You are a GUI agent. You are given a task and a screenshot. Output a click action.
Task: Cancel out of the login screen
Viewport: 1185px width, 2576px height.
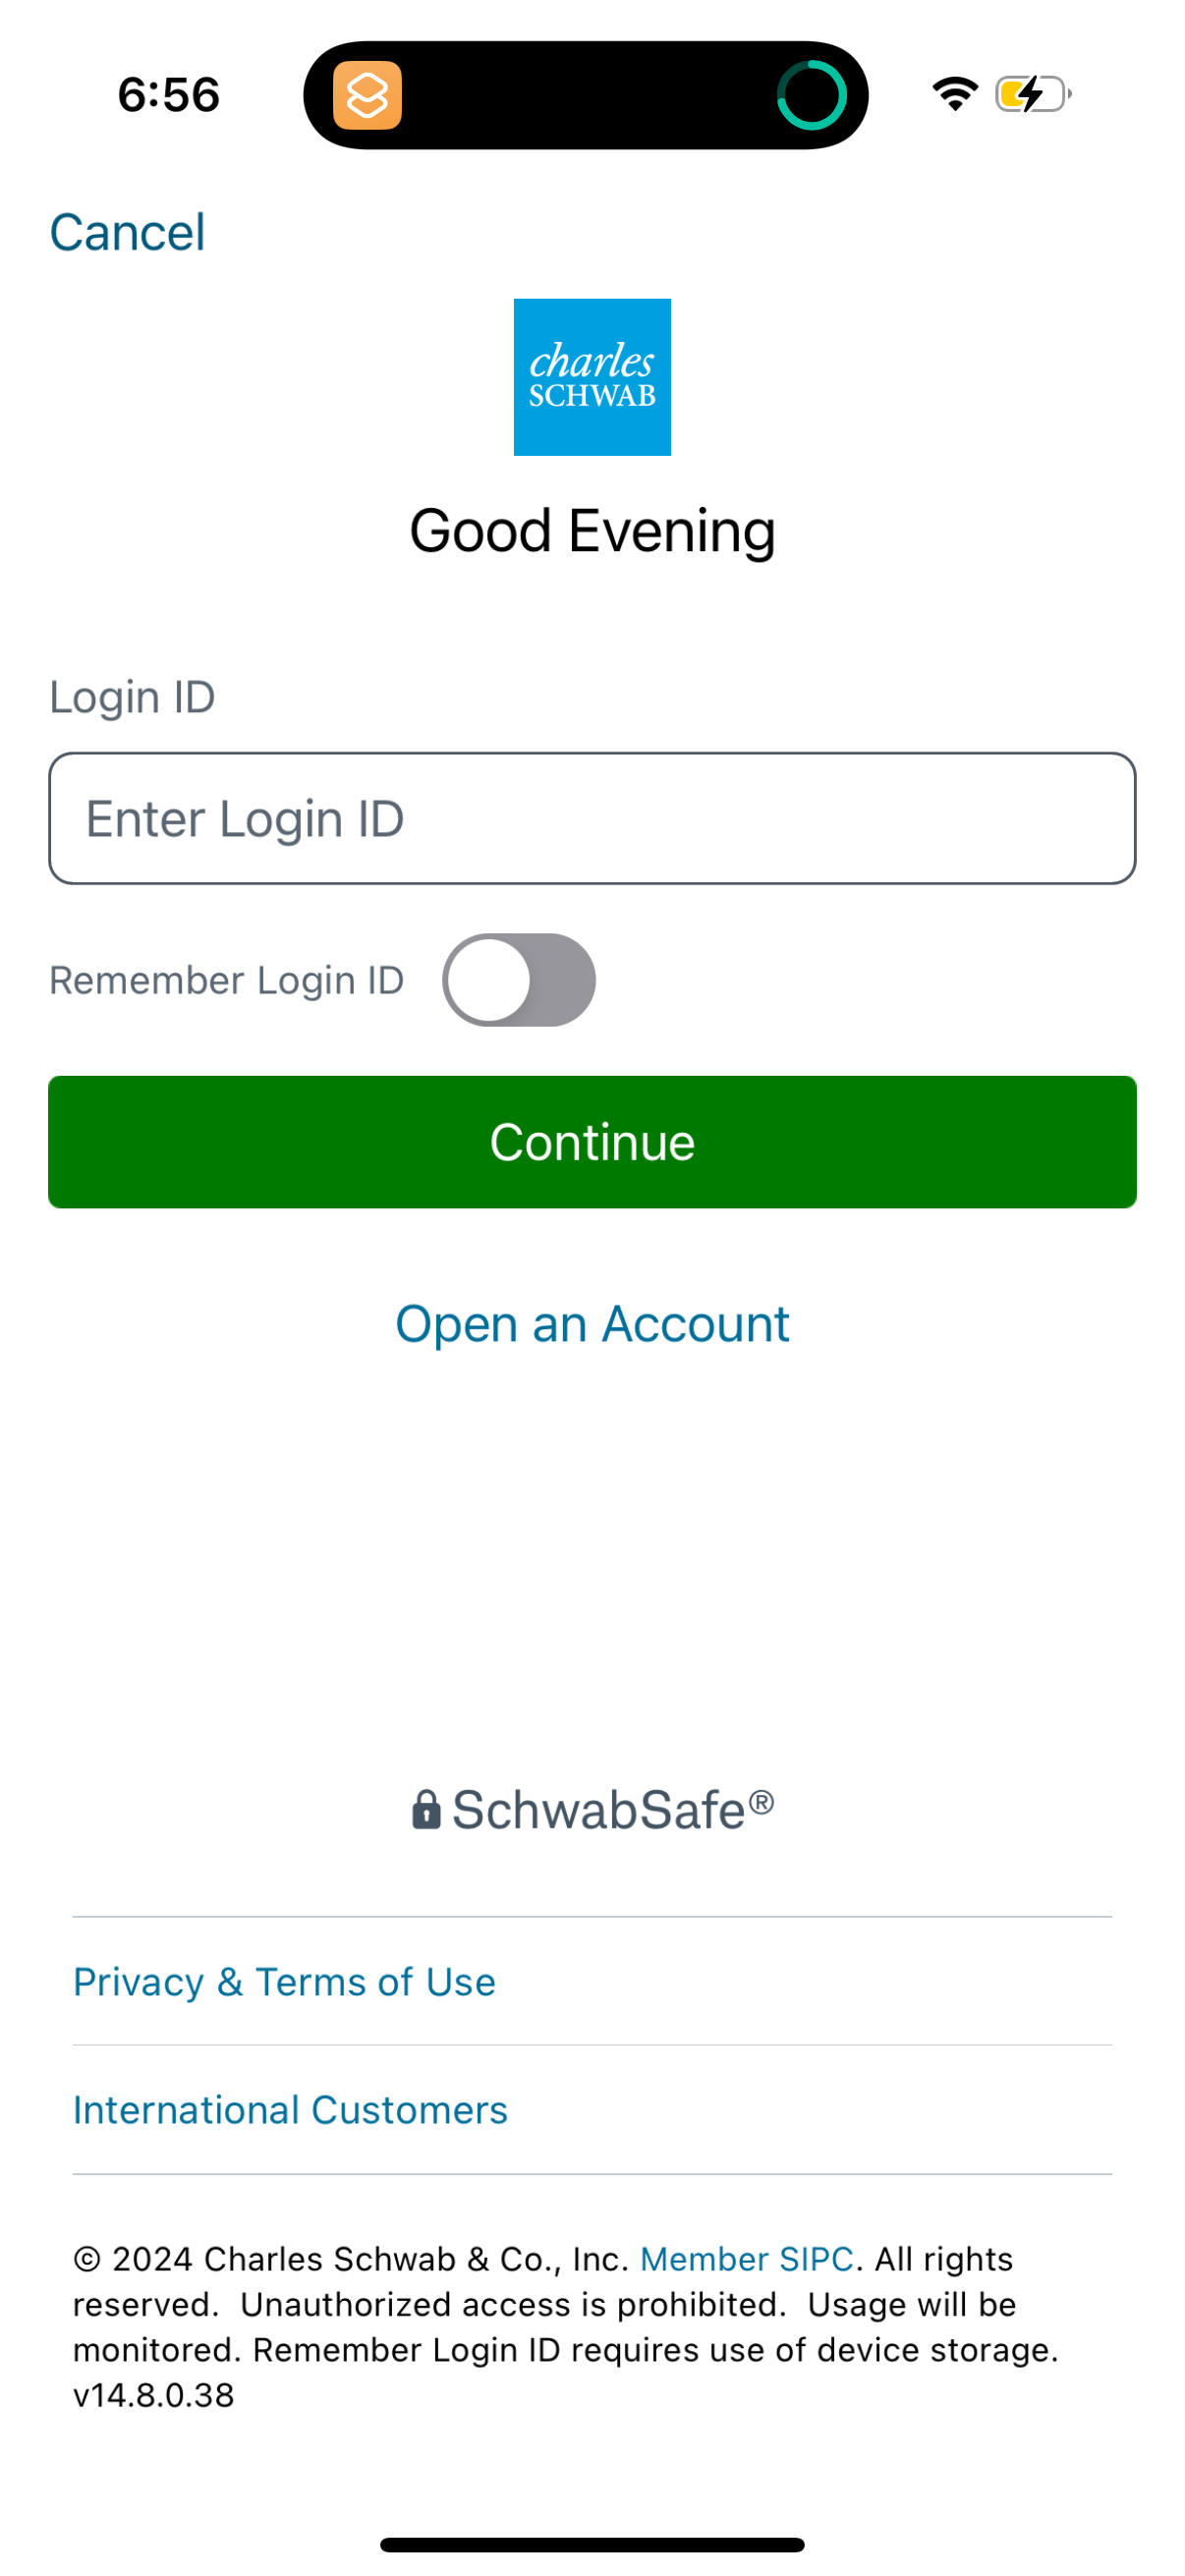(128, 231)
